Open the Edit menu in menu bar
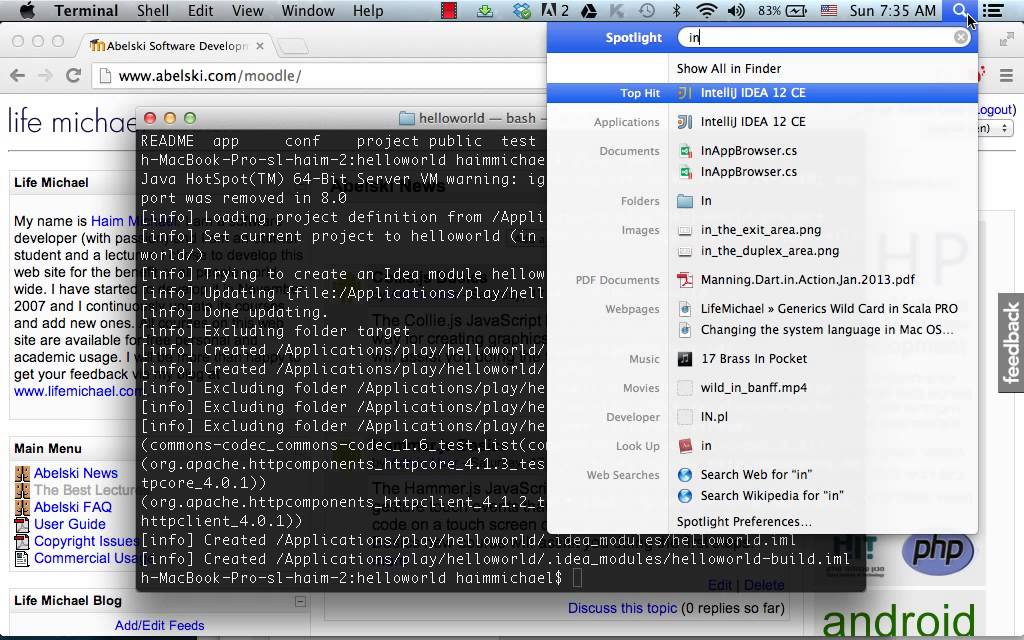 click(200, 10)
